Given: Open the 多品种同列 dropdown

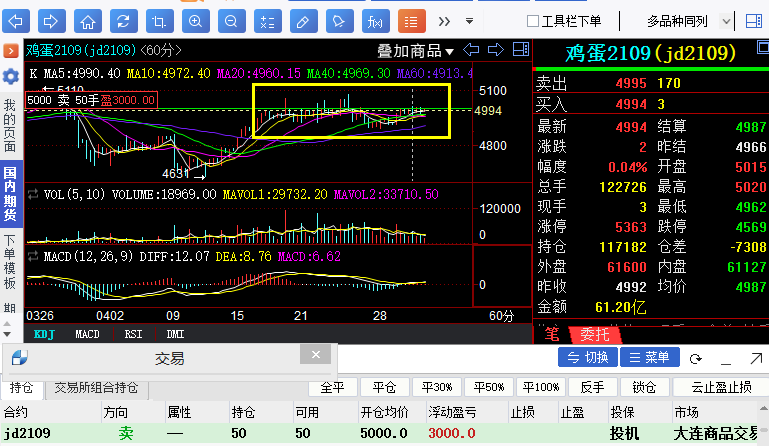Looking at the screenshot, I should point(726,21).
